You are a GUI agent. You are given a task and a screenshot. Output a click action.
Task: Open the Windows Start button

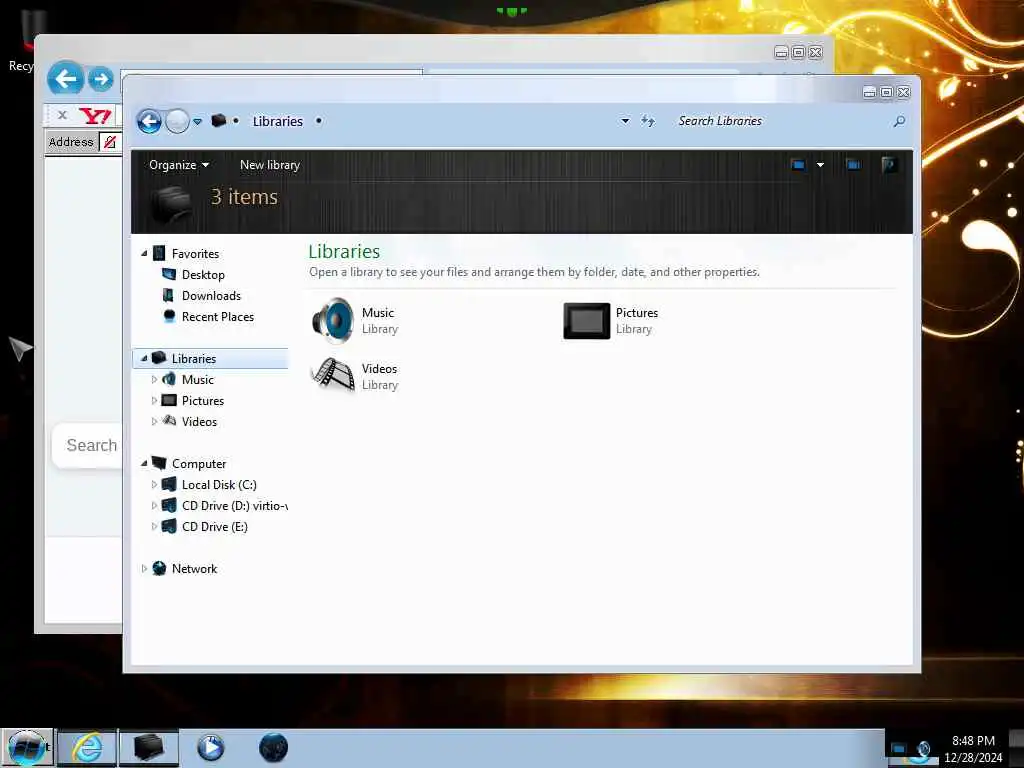click(x=27, y=748)
